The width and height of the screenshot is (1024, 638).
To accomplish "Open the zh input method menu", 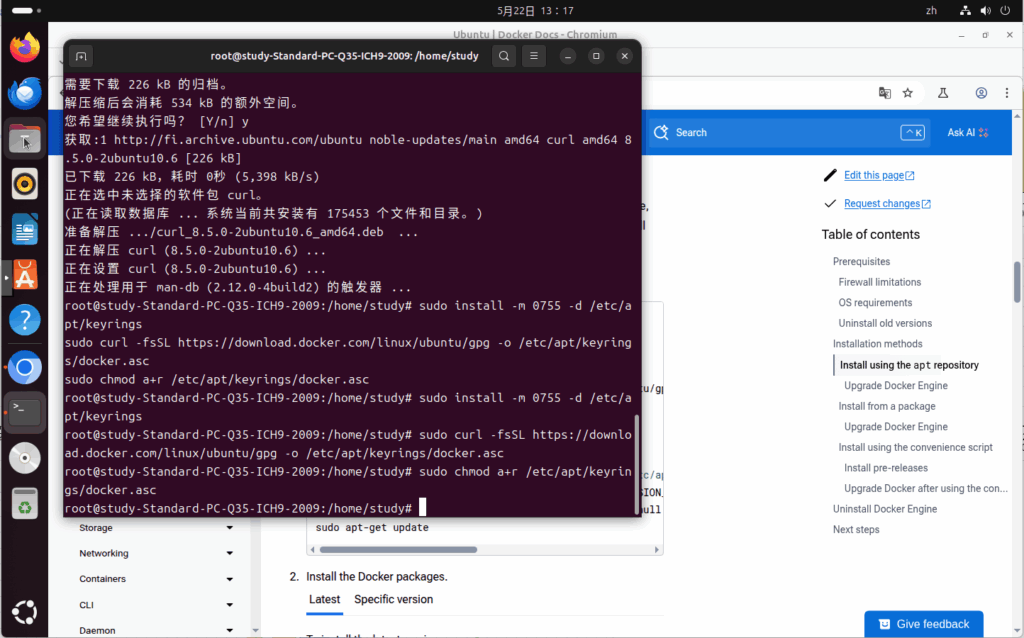I will pos(931,10).
